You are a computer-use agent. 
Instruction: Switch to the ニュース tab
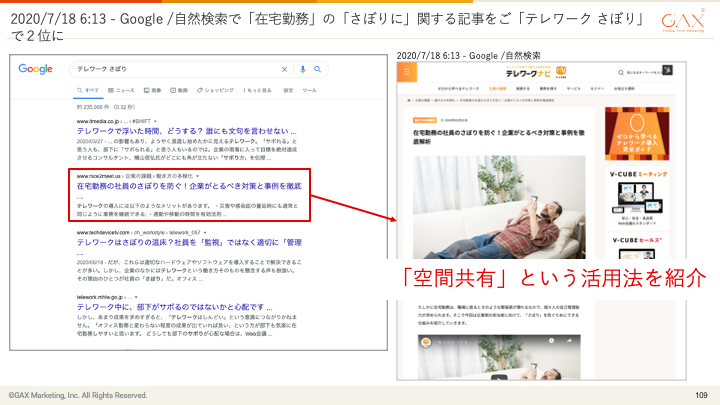(121, 90)
